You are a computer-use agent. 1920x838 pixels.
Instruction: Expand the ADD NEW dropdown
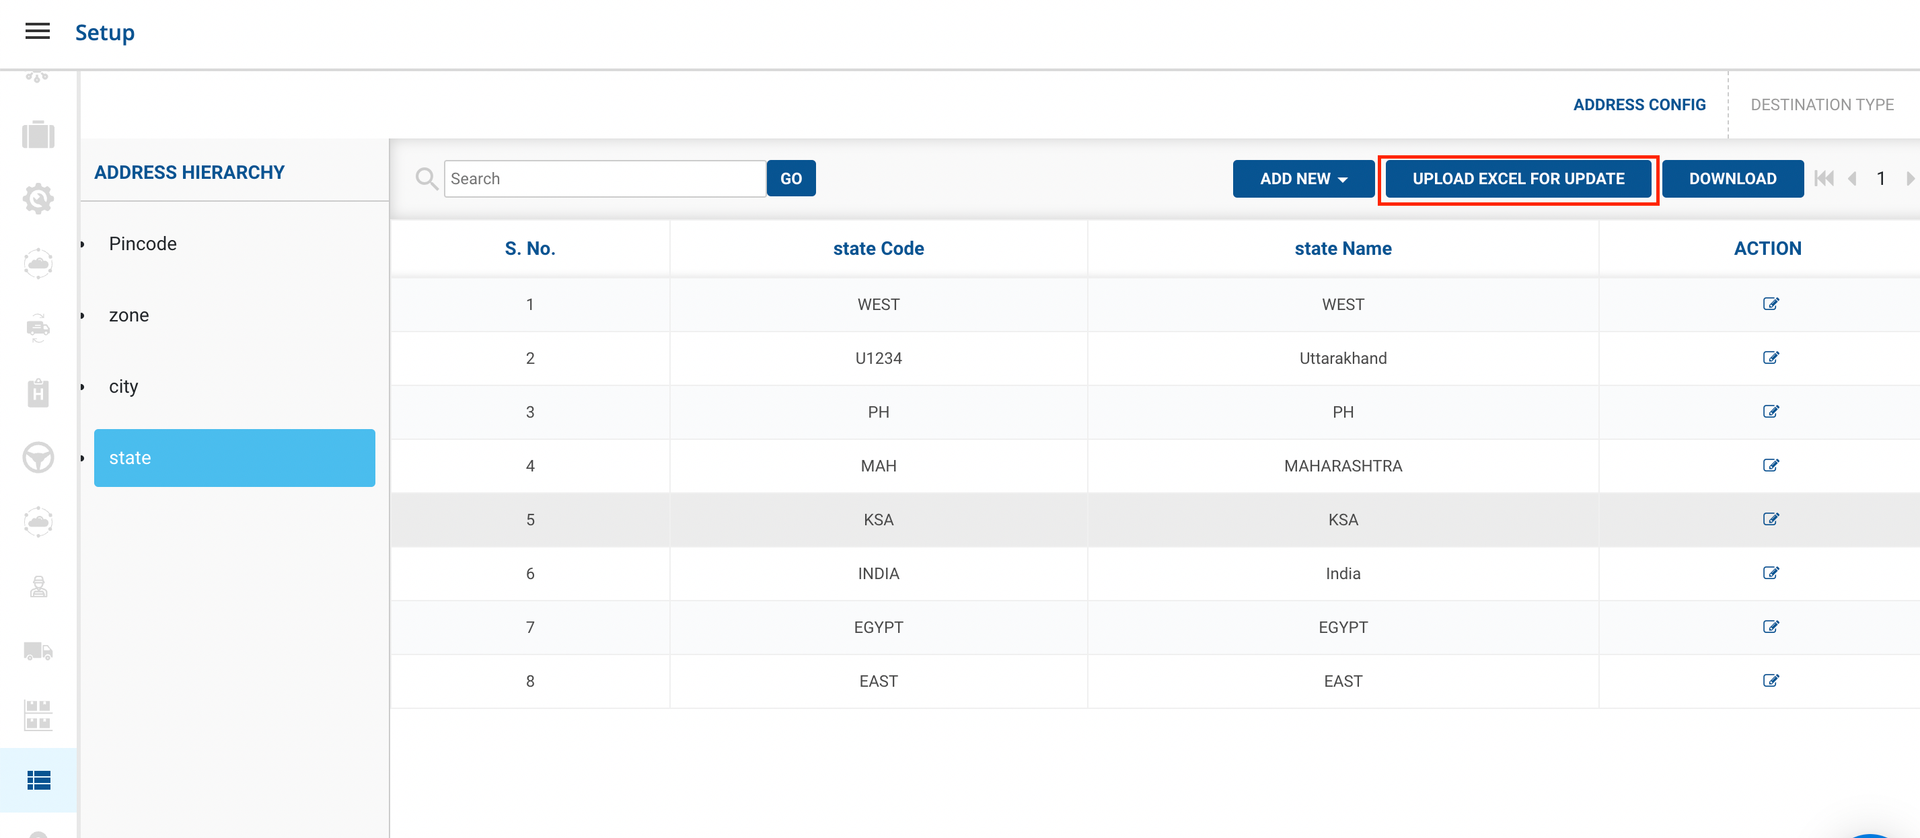click(1302, 179)
